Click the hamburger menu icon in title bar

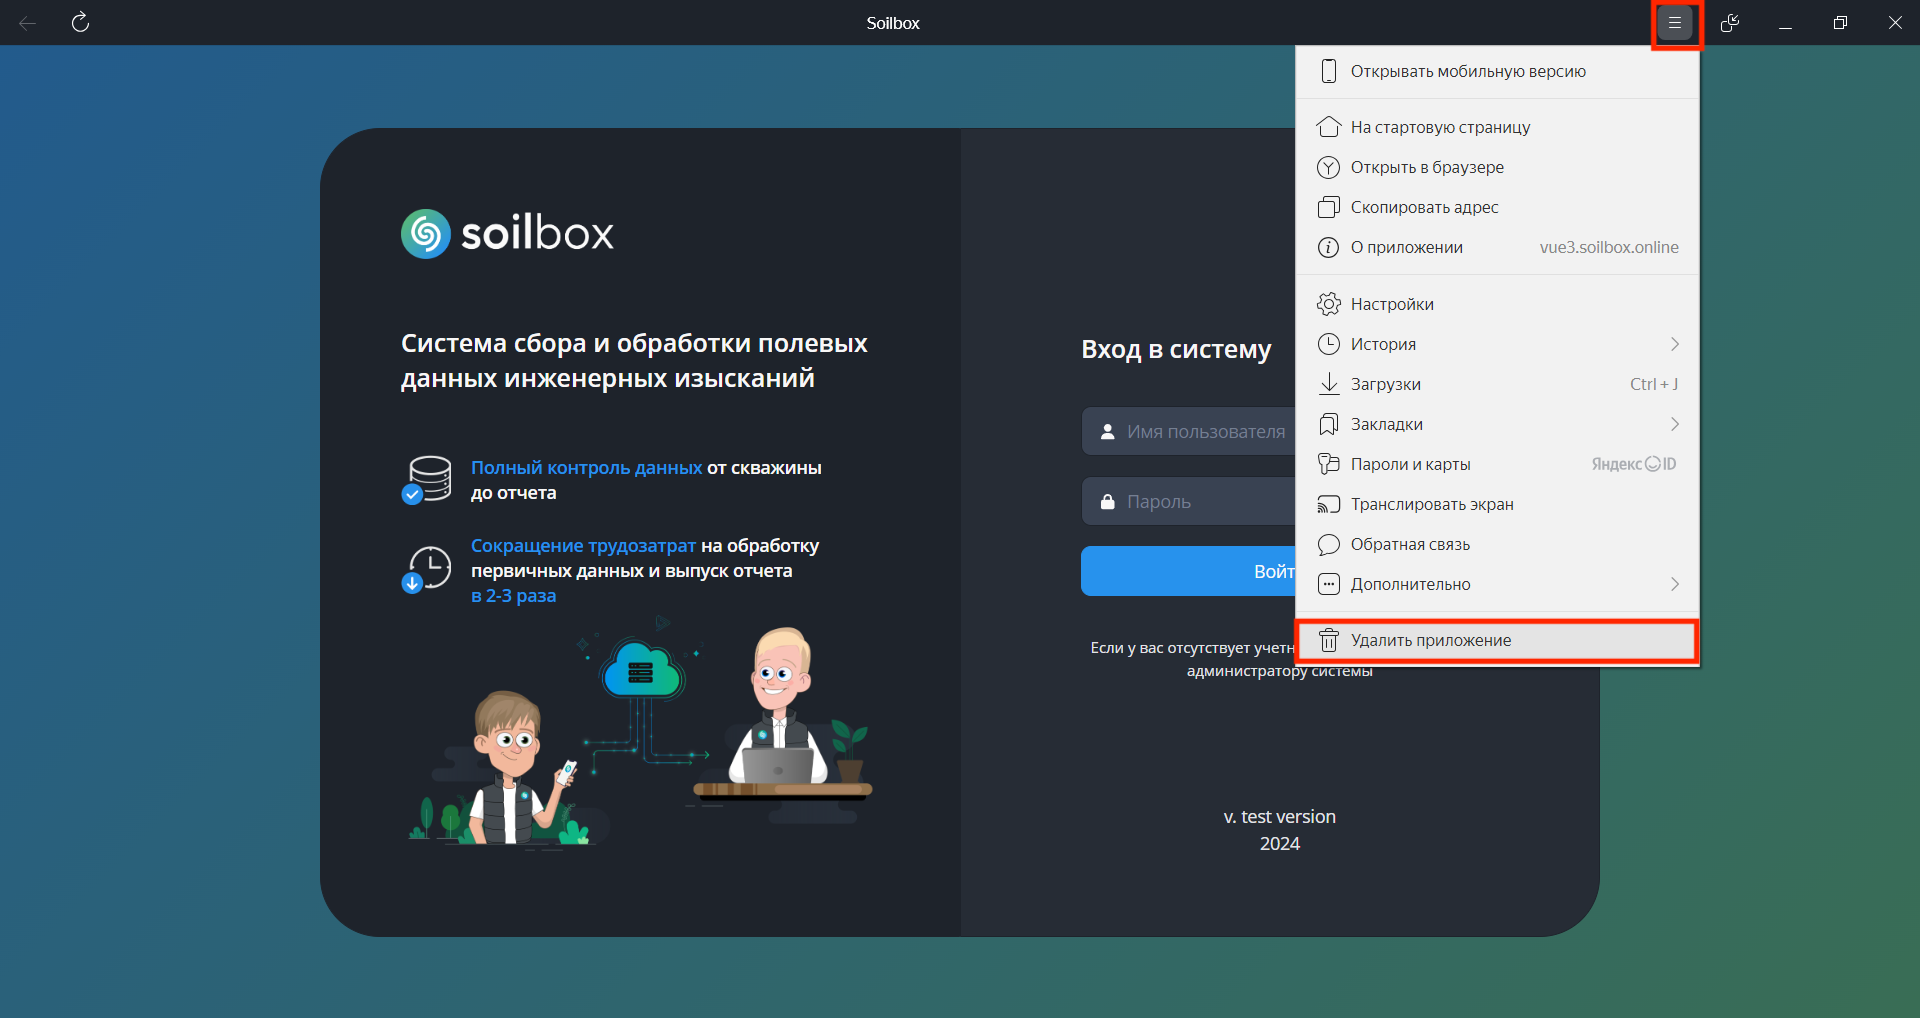tap(1675, 23)
